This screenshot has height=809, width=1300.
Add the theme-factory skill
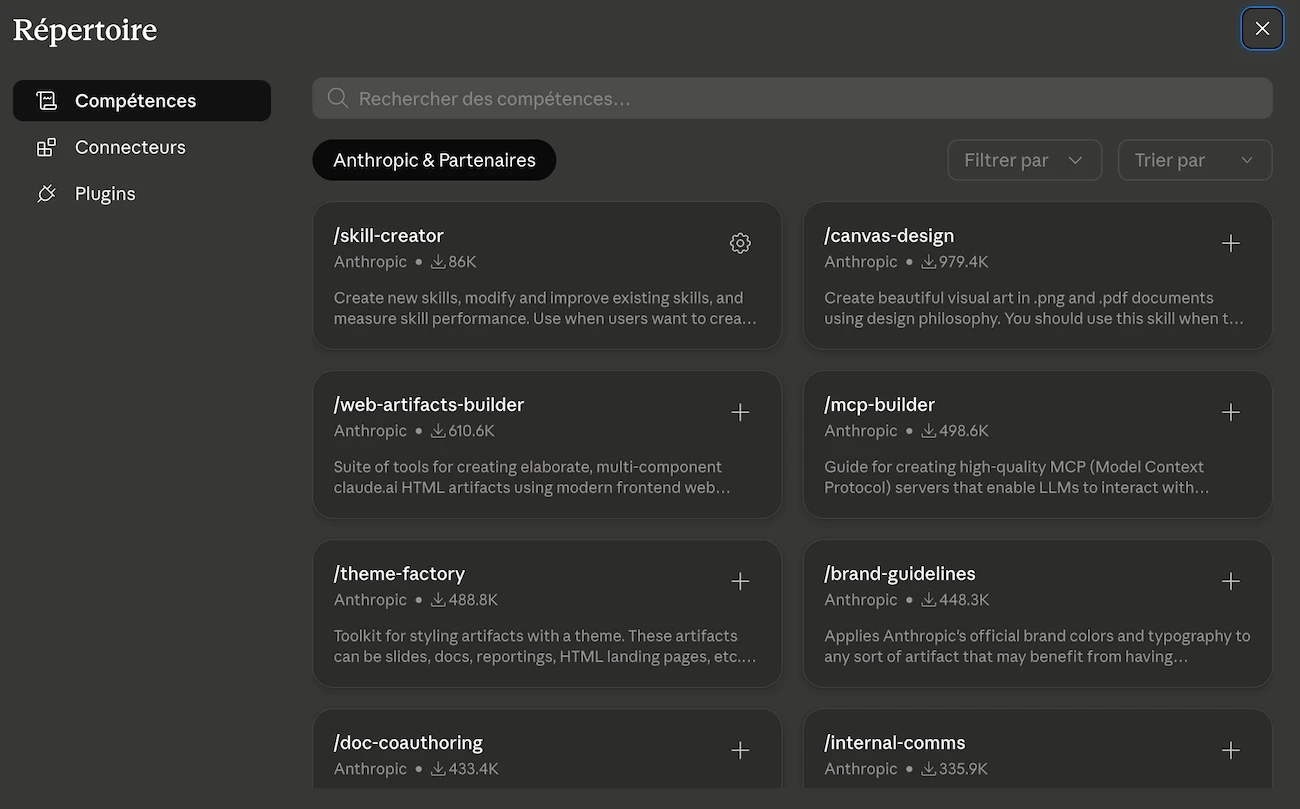tap(740, 581)
